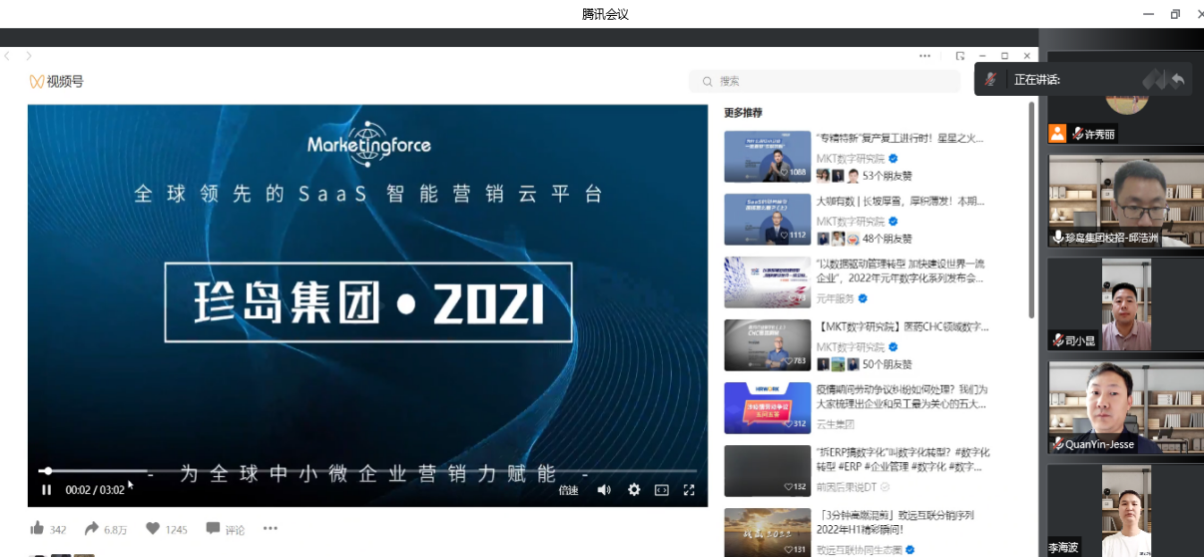Click the reply arrow icon in the speaking bar
1204x557 pixels.
1179,79
